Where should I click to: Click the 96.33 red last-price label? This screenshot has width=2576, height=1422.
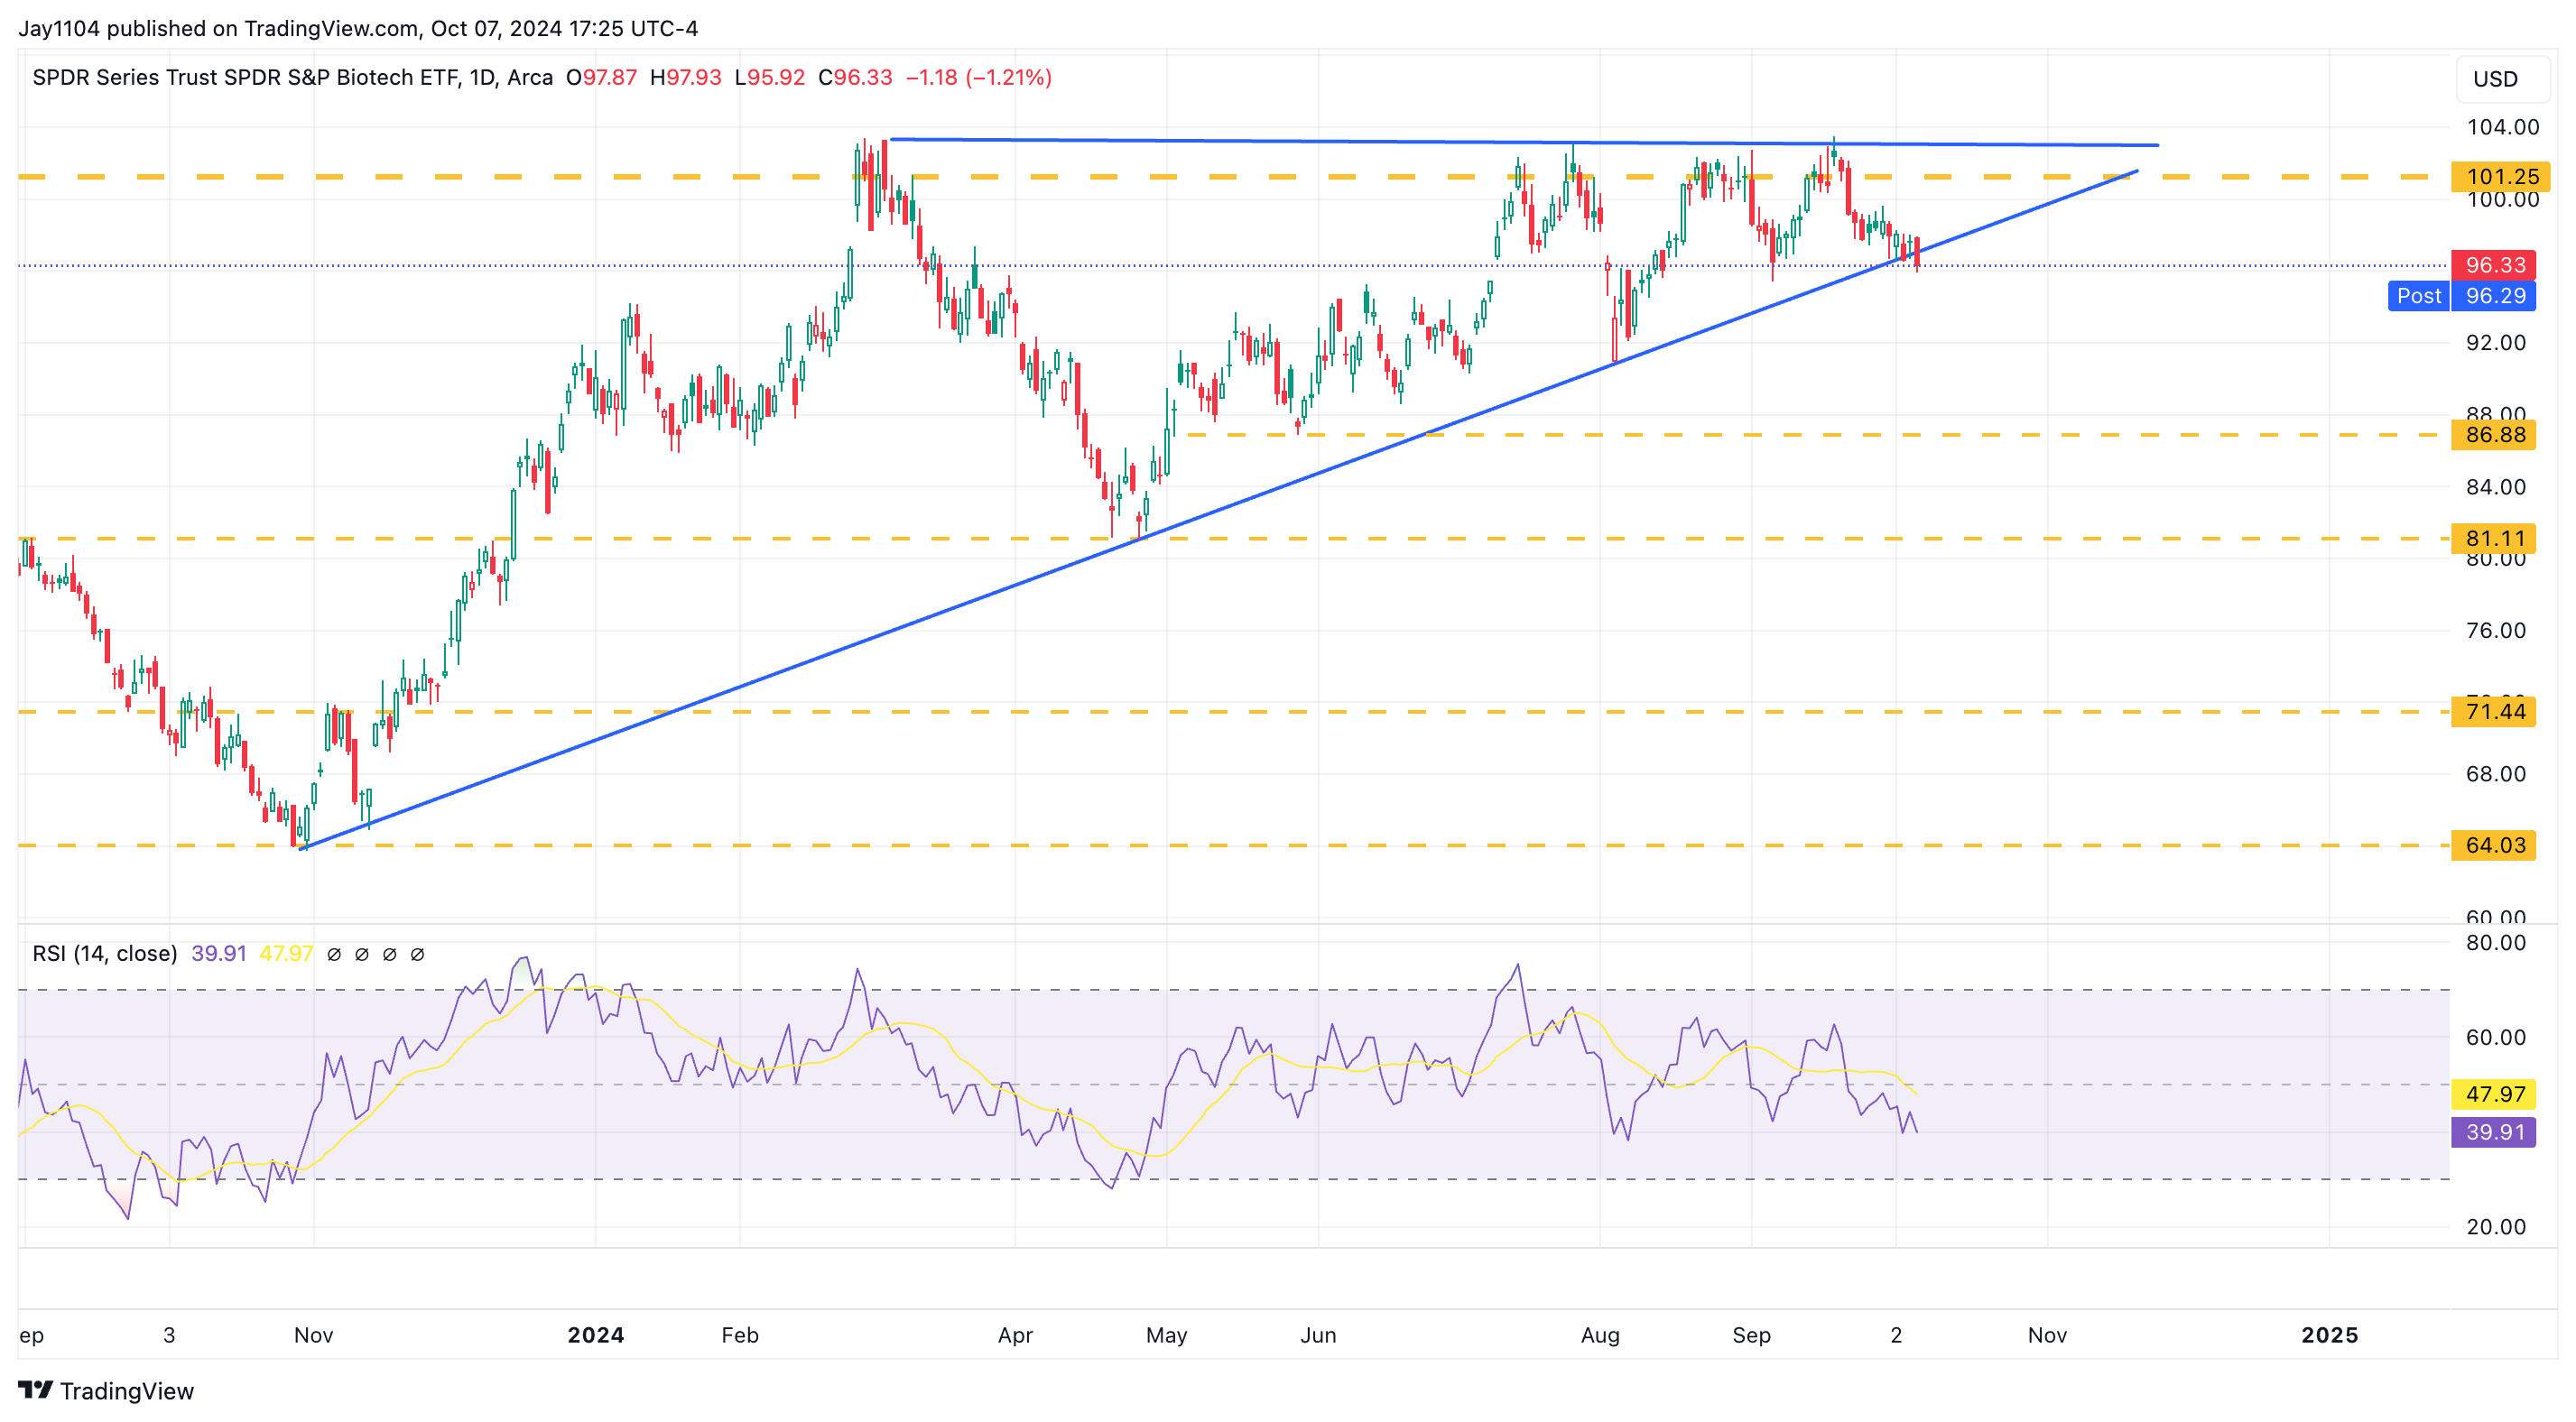2494,265
